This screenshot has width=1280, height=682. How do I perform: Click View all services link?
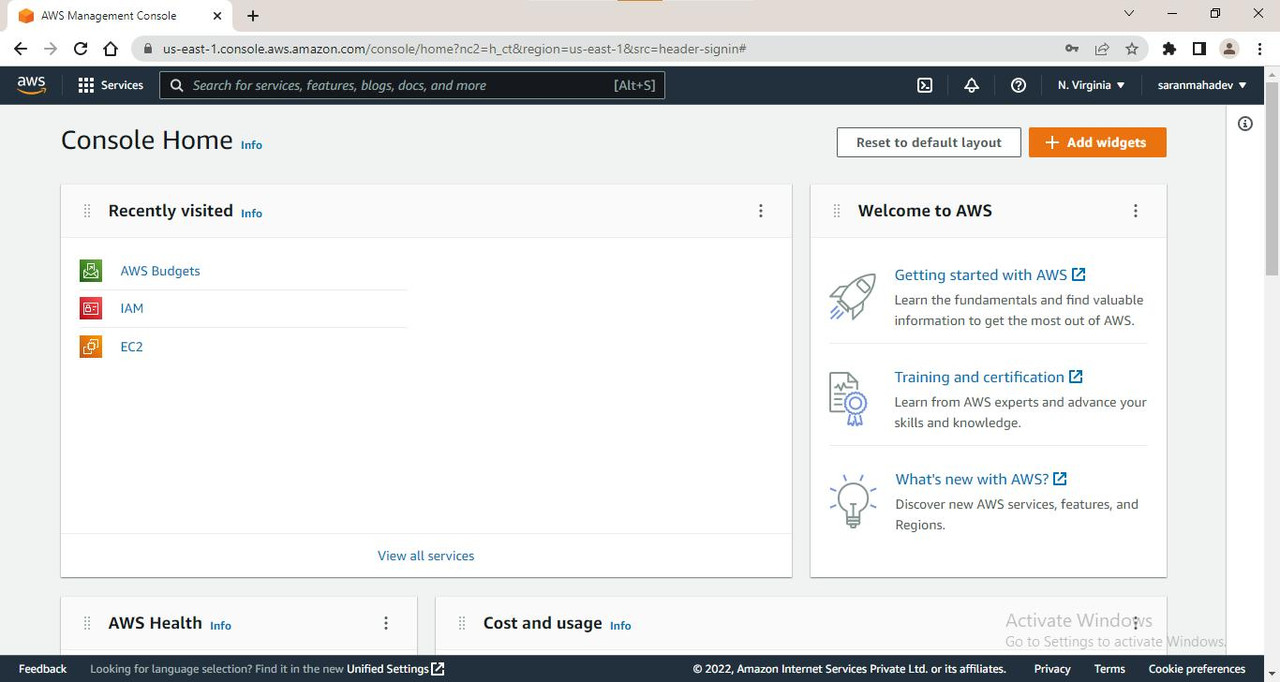[x=426, y=555]
